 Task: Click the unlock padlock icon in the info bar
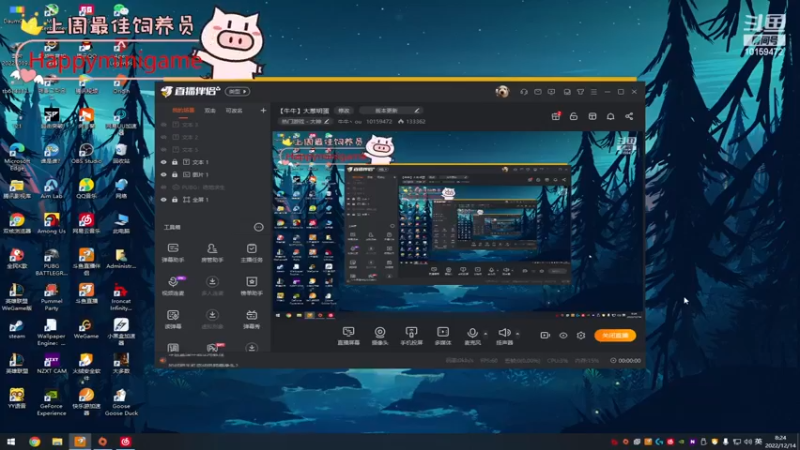point(573,116)
